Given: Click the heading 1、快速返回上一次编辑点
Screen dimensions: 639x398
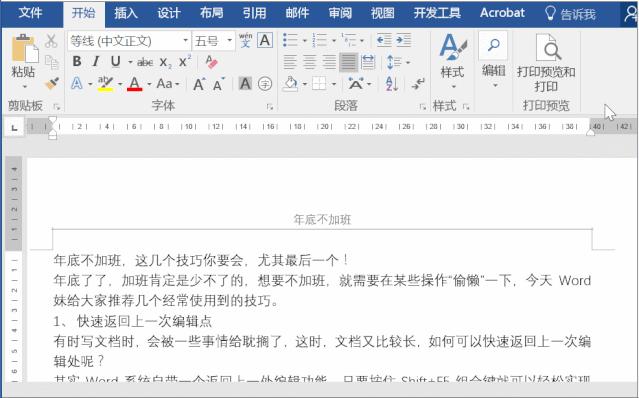Looking at the screenshot, I should point(132,321).
